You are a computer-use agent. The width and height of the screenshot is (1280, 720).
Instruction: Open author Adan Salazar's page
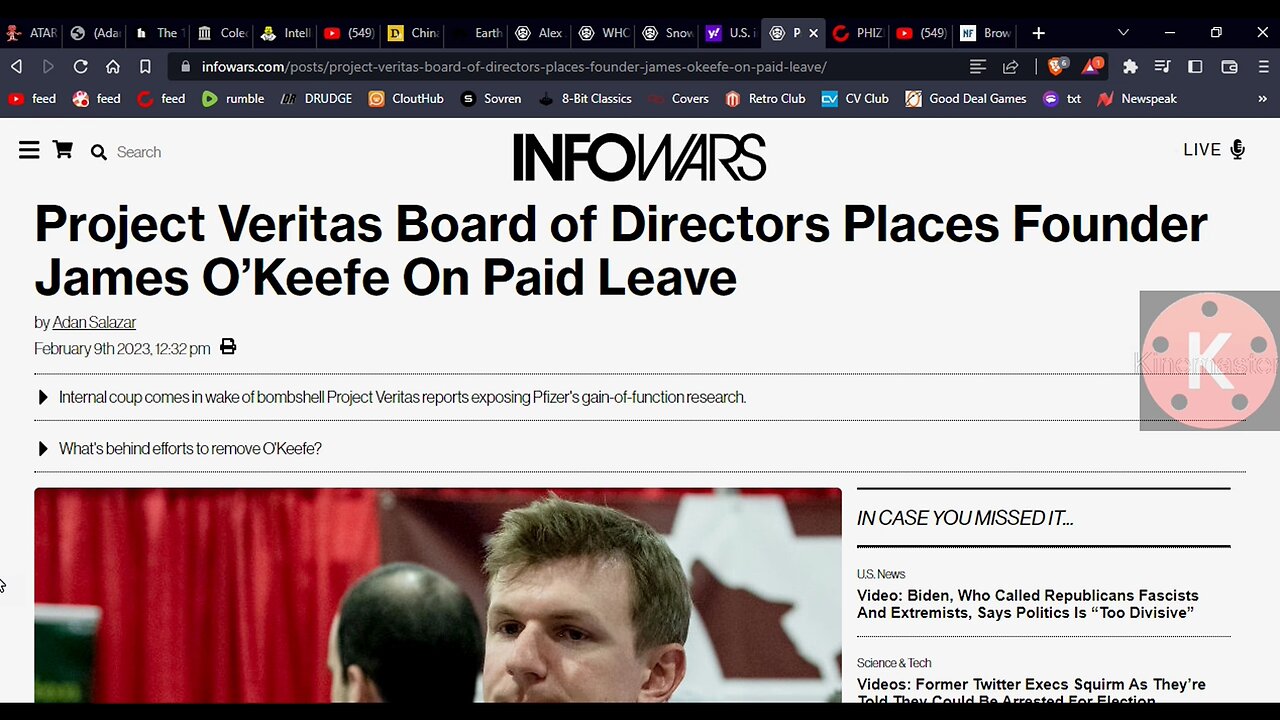[94, 322]
